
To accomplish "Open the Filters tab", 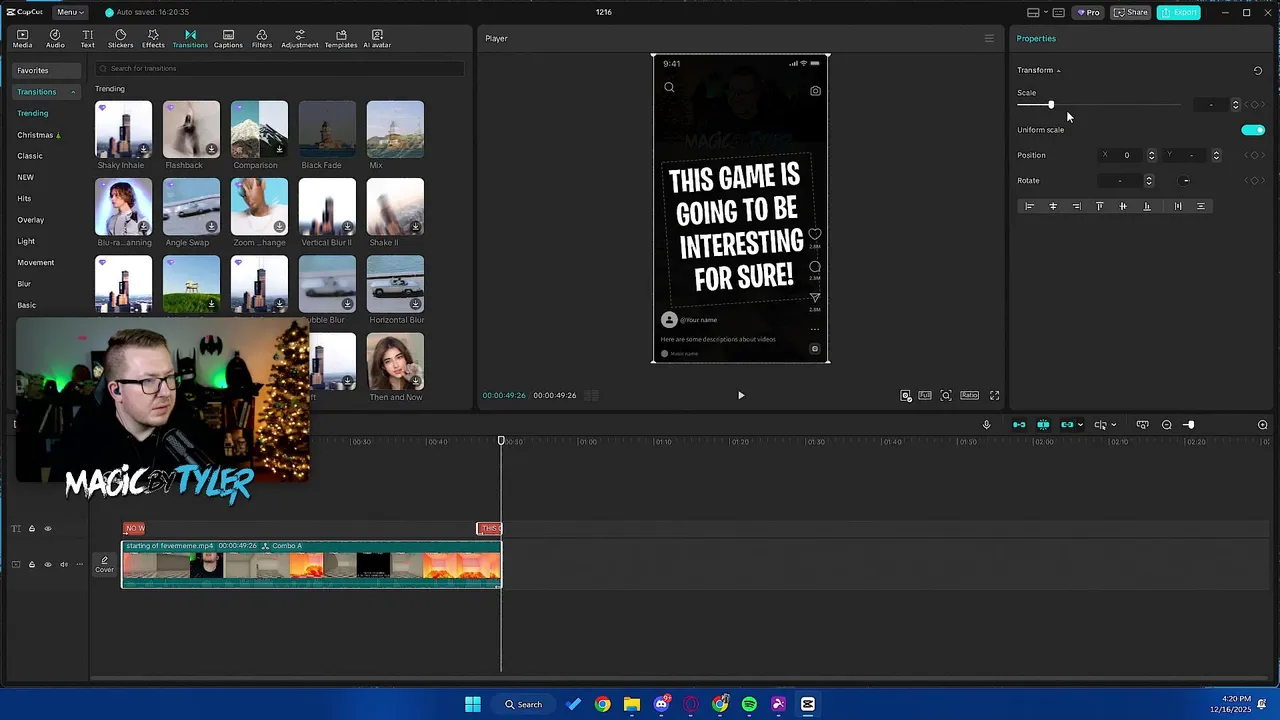I will coord(262,39).
